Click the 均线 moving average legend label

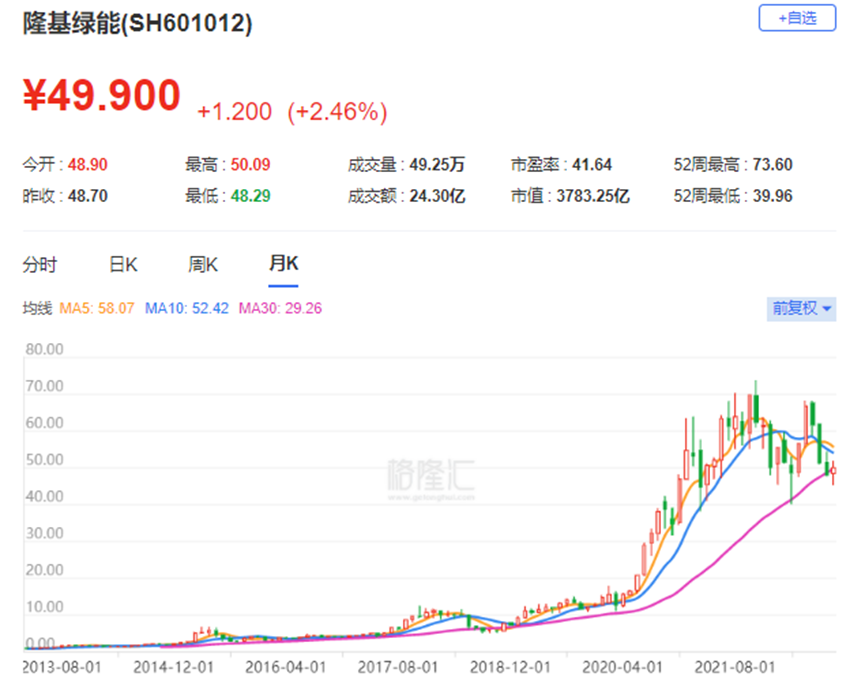coord(38,309)
